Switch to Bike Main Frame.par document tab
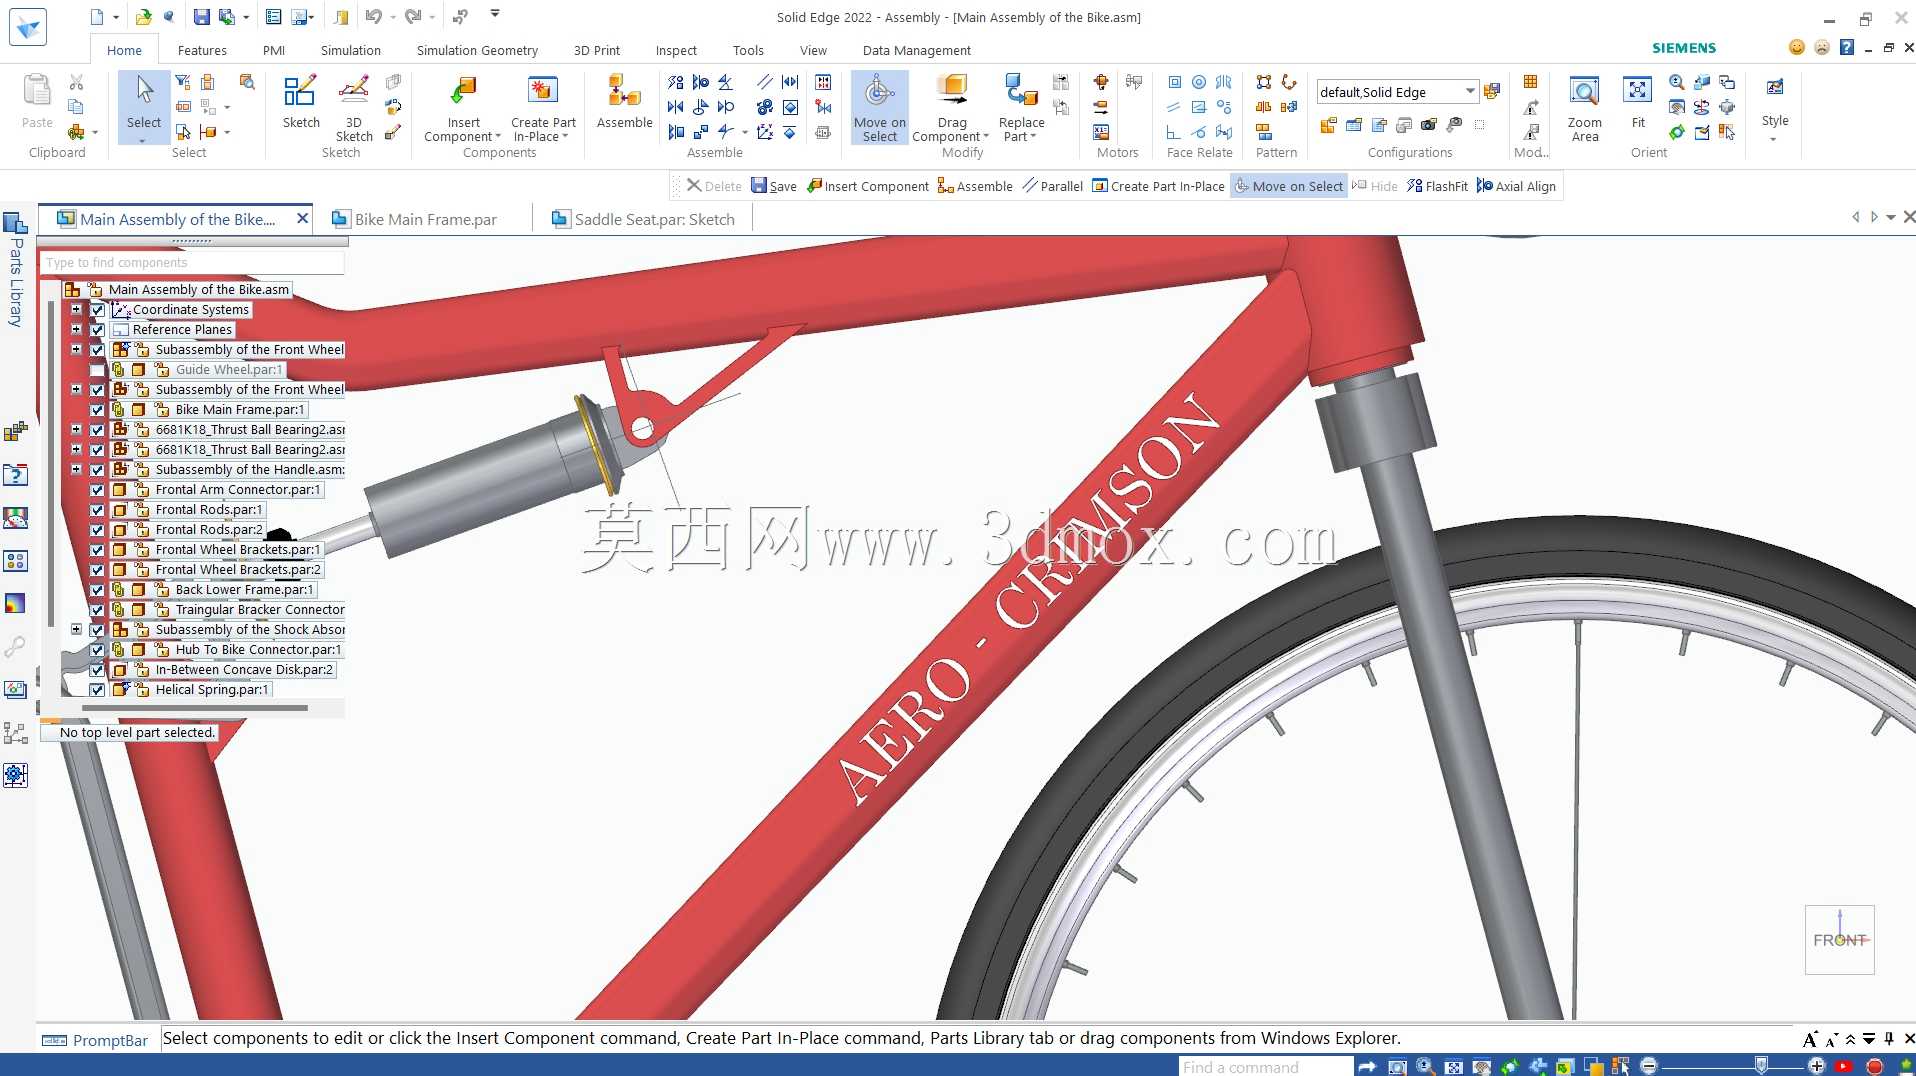 pyautogui.click(x=425, y=219)
